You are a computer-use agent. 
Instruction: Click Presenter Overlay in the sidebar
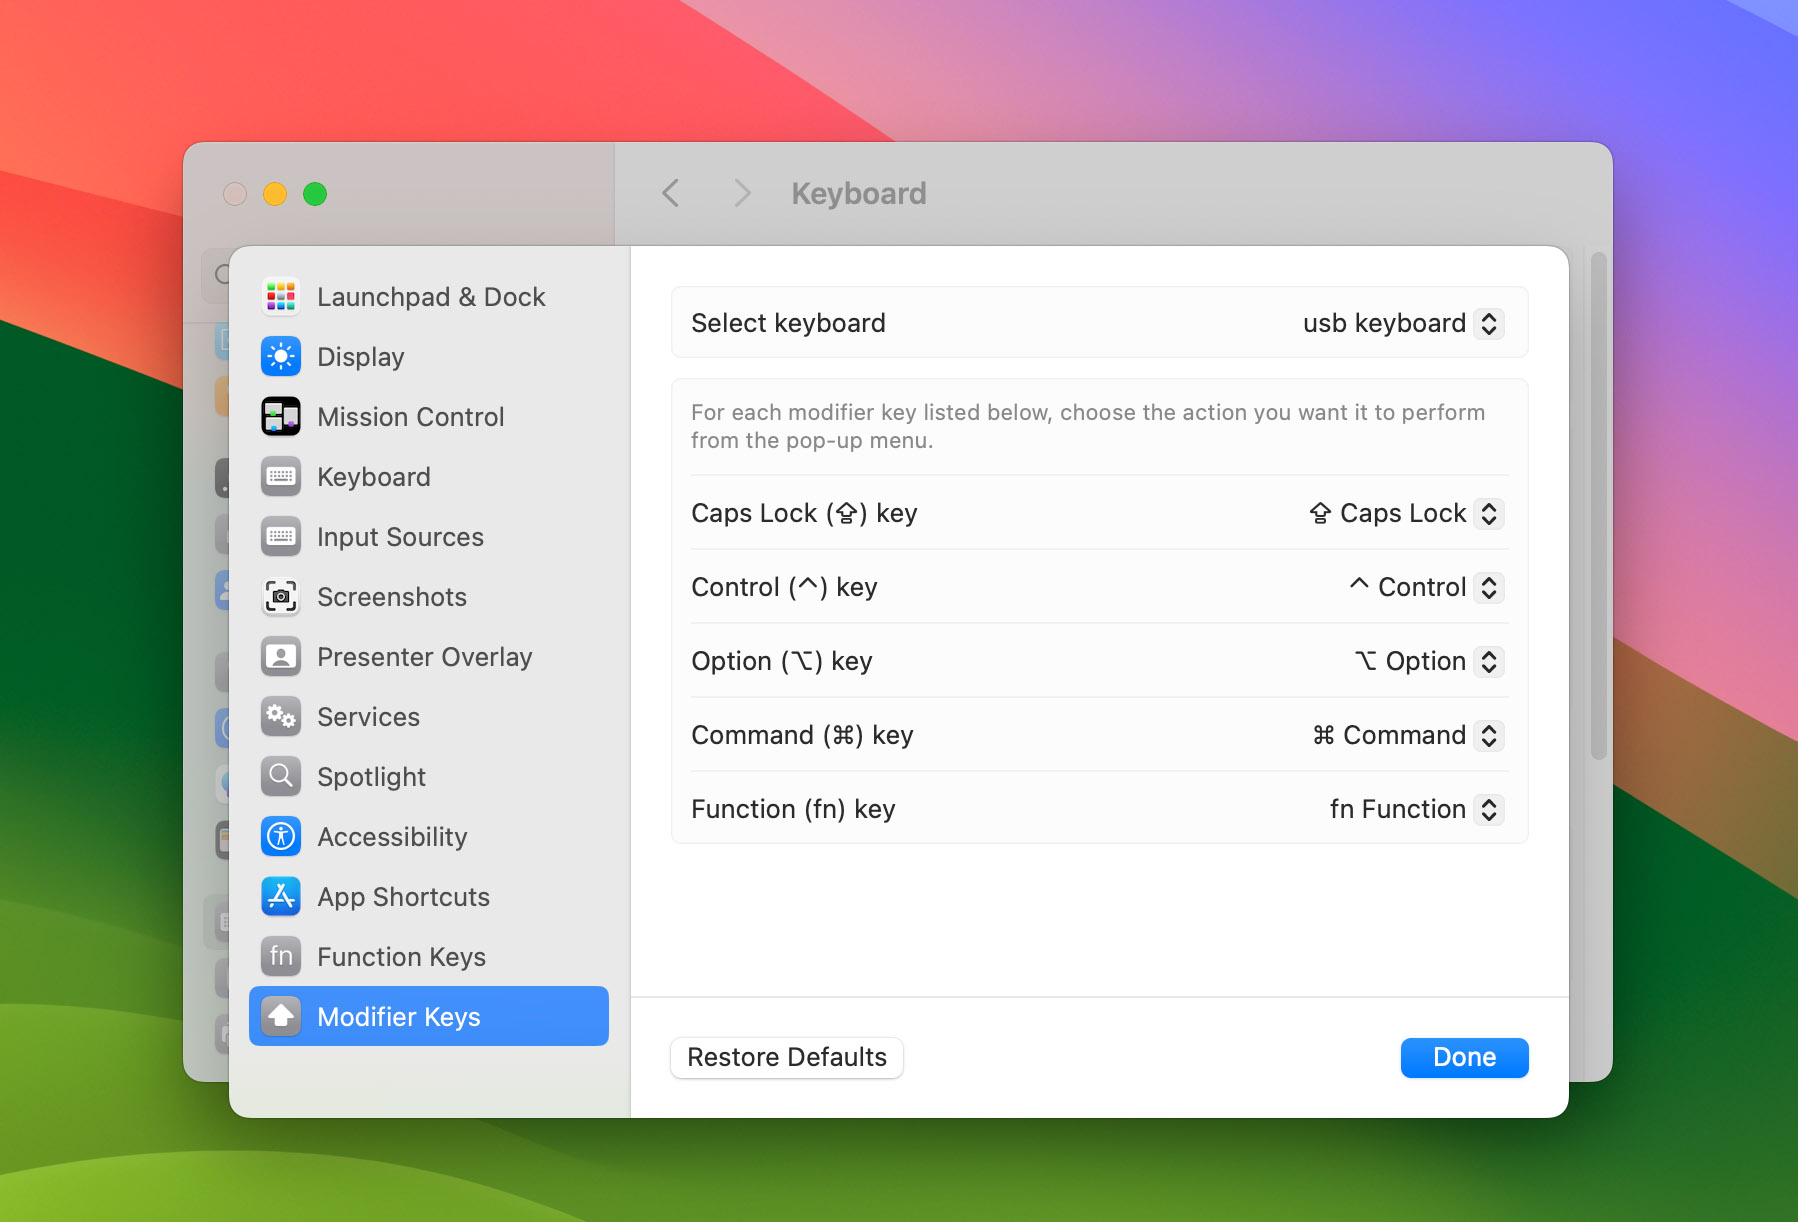point(424,656)
